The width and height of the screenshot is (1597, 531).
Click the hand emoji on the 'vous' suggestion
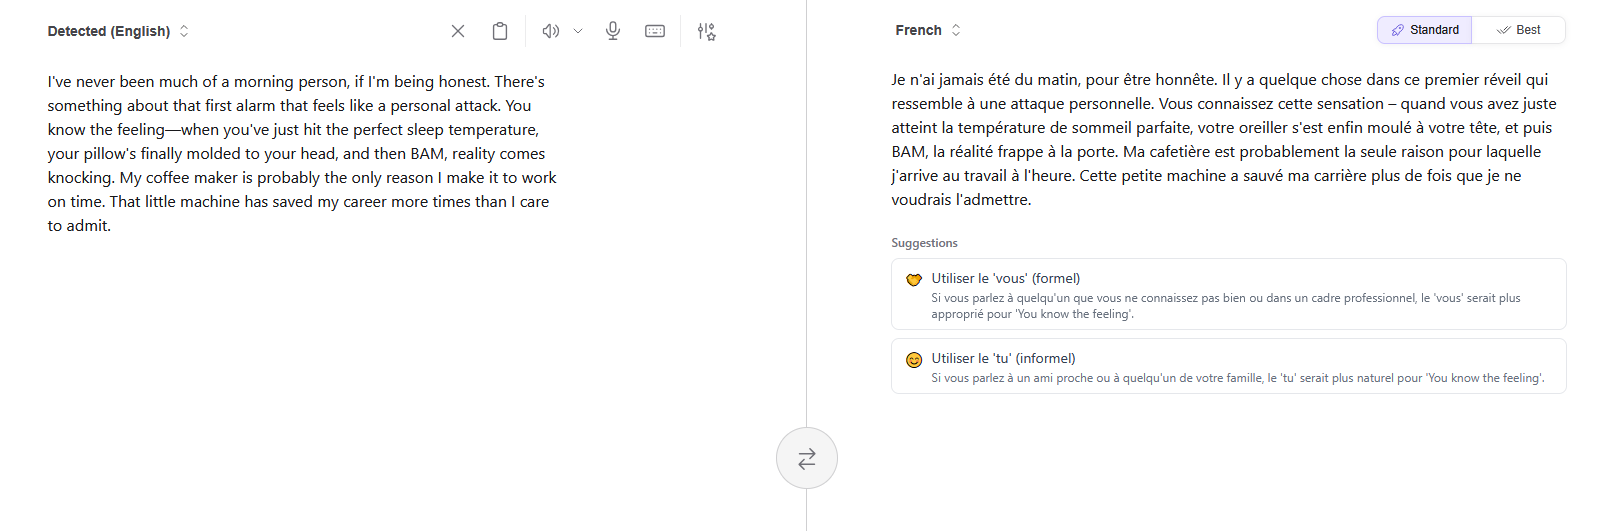pyautogui.click(x=914, y=280)
